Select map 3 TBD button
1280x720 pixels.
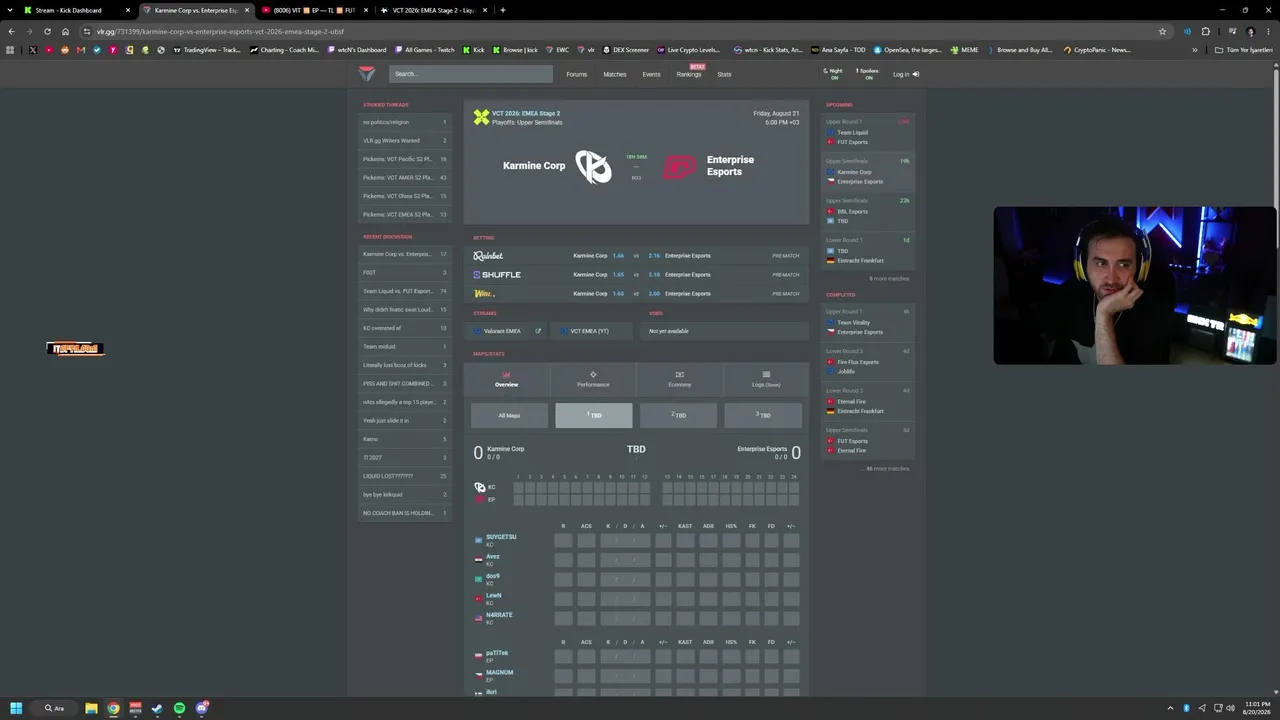763,415
